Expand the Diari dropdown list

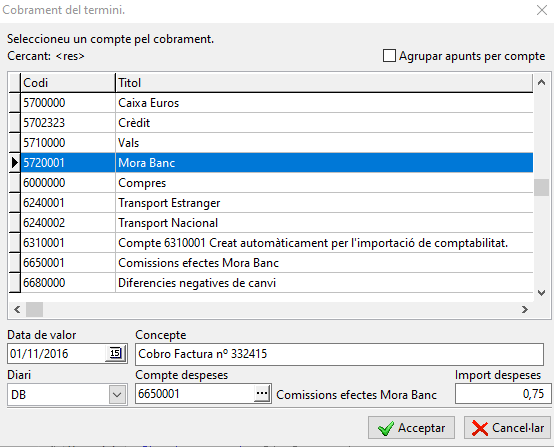117,394
